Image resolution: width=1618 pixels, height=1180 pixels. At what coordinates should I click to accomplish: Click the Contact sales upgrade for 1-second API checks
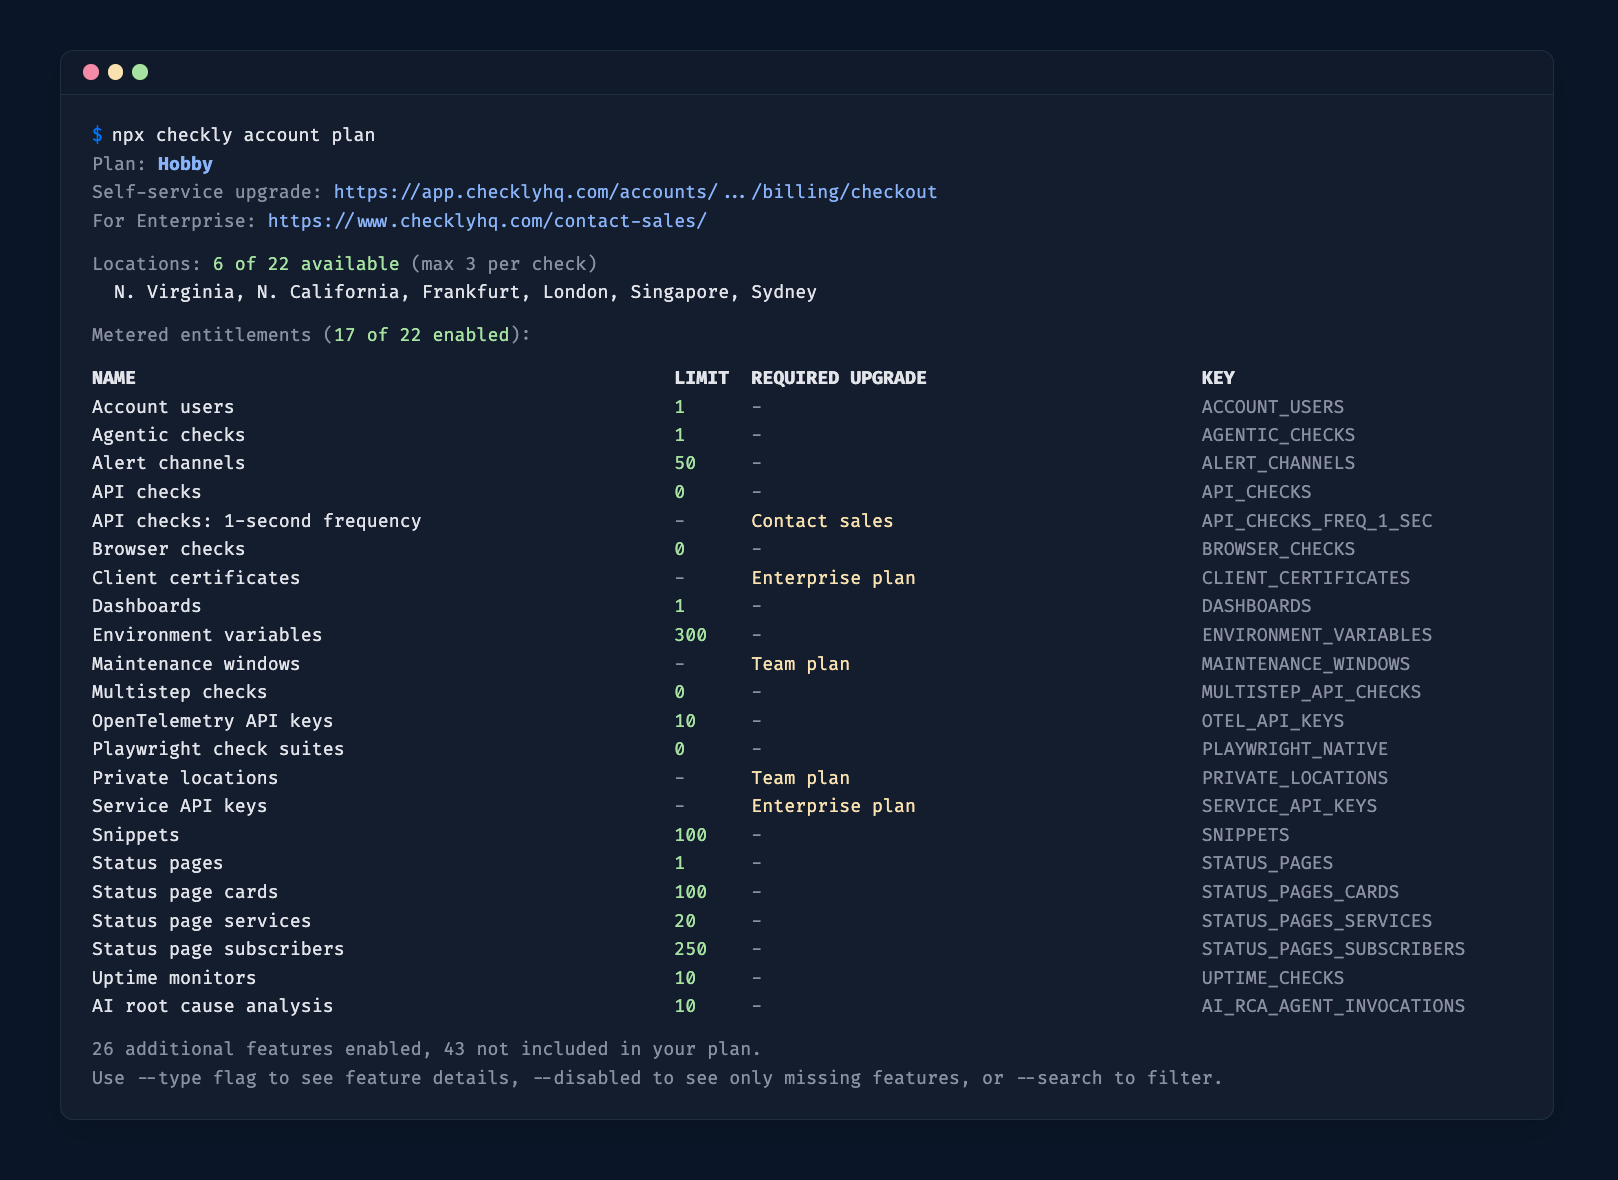[822, 520]
